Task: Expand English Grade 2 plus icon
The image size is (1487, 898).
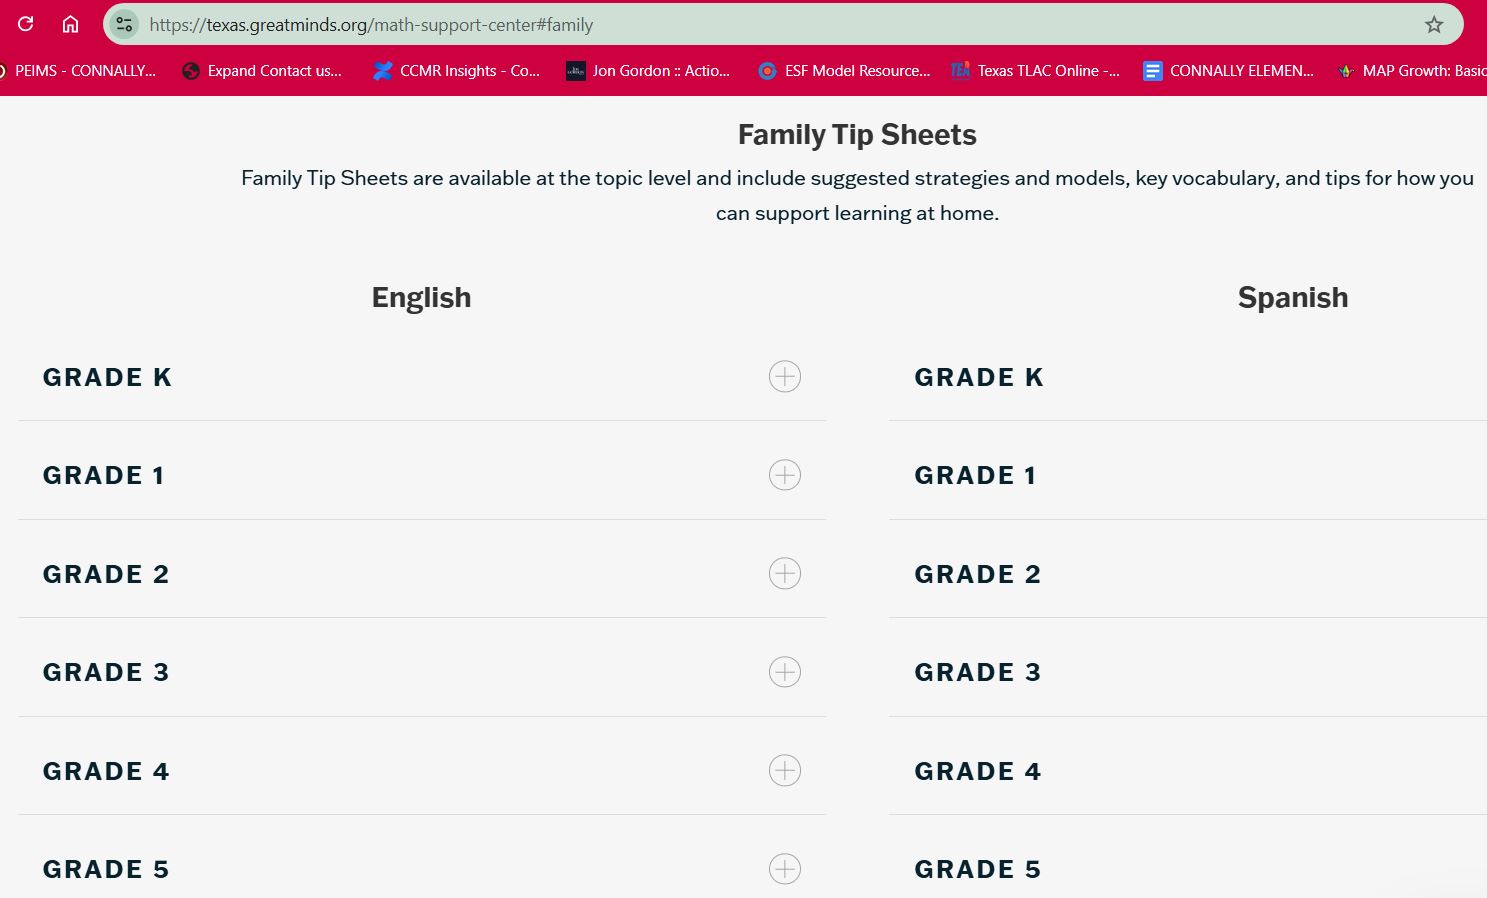Action: point(785,574)
